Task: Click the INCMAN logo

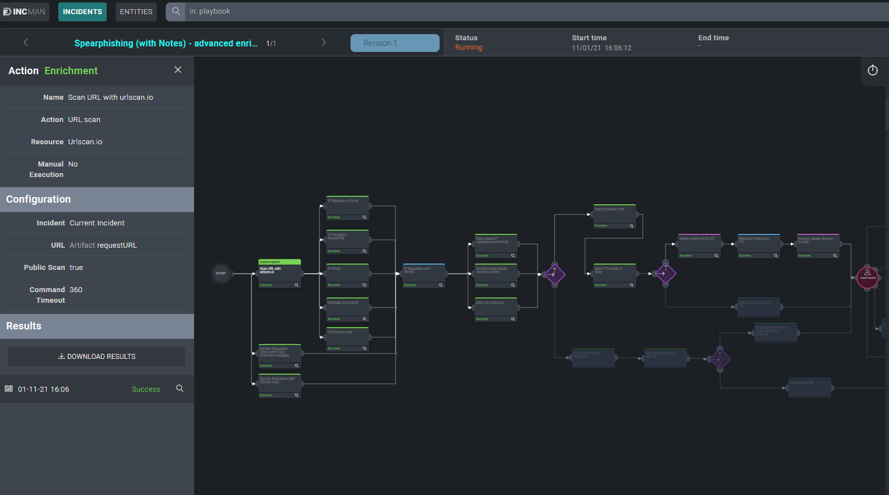Action: point(25,12)
